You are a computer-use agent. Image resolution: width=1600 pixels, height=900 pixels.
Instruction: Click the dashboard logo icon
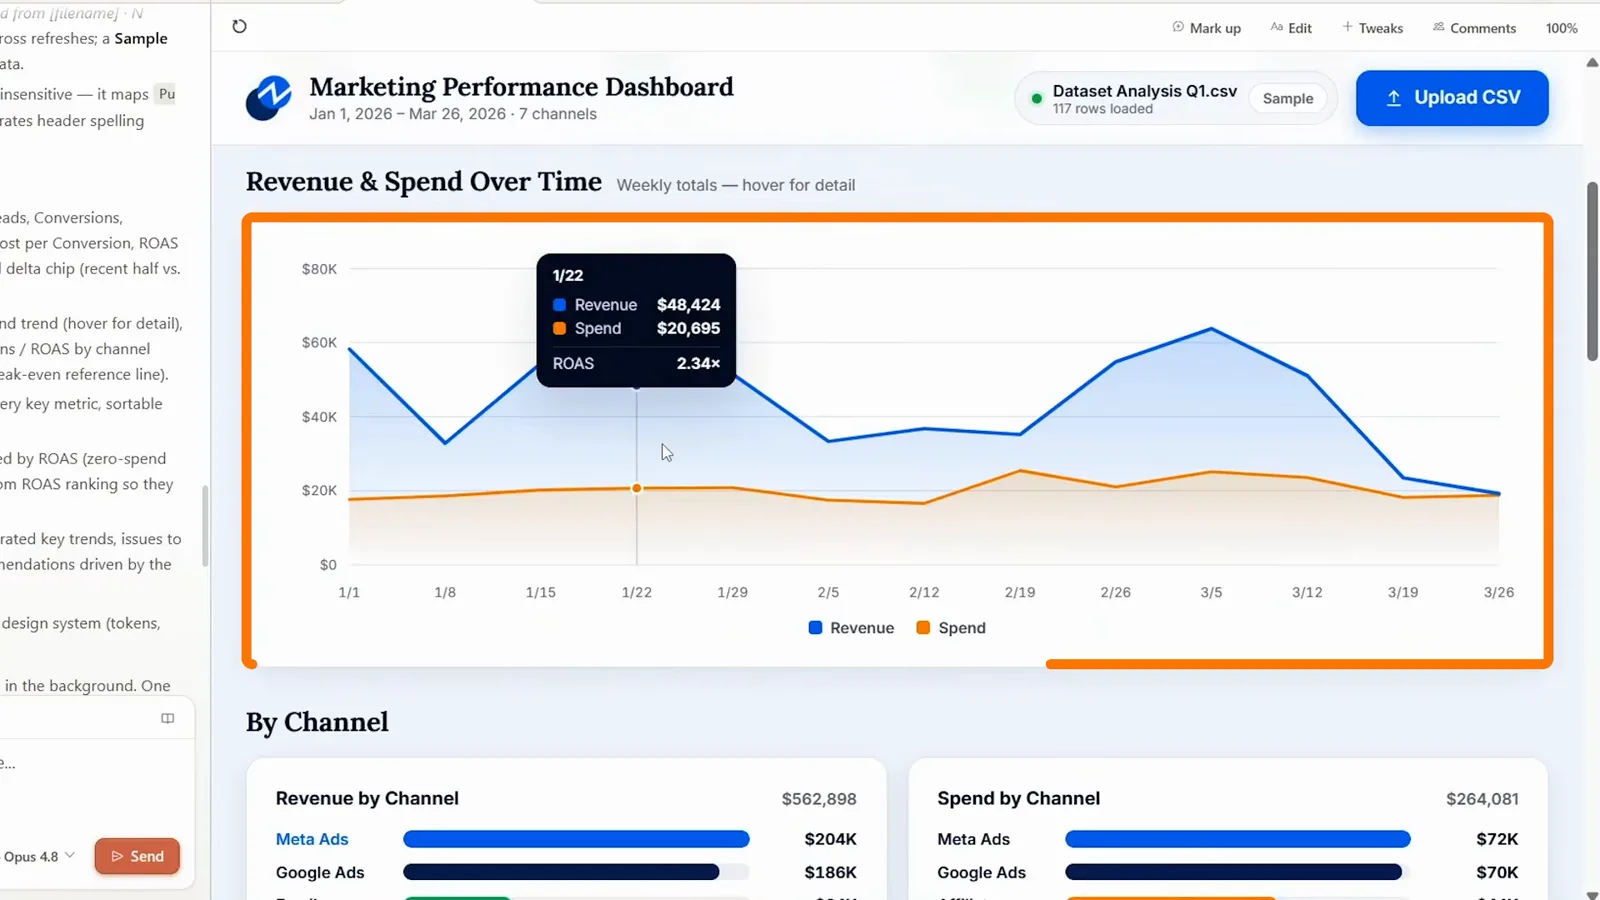[x=268, y=98]
